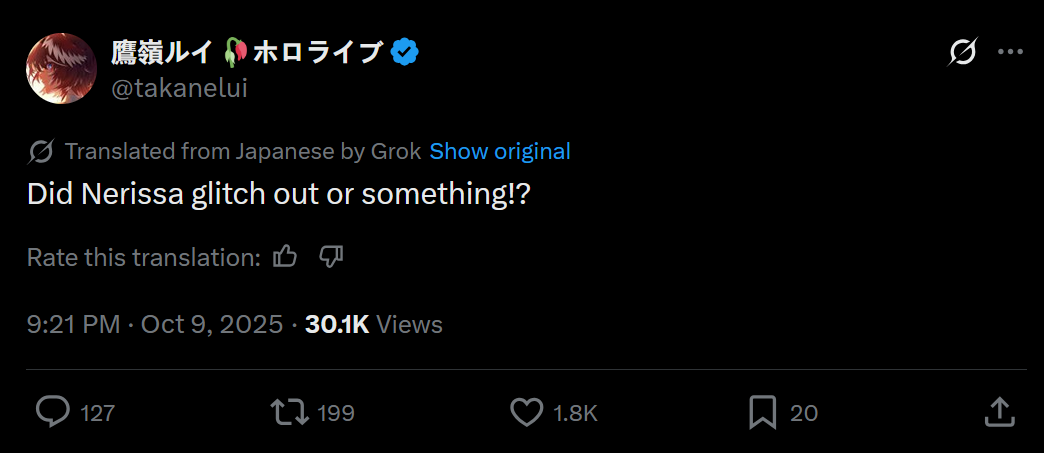Show original Japanese text

[x=500, y=152]
